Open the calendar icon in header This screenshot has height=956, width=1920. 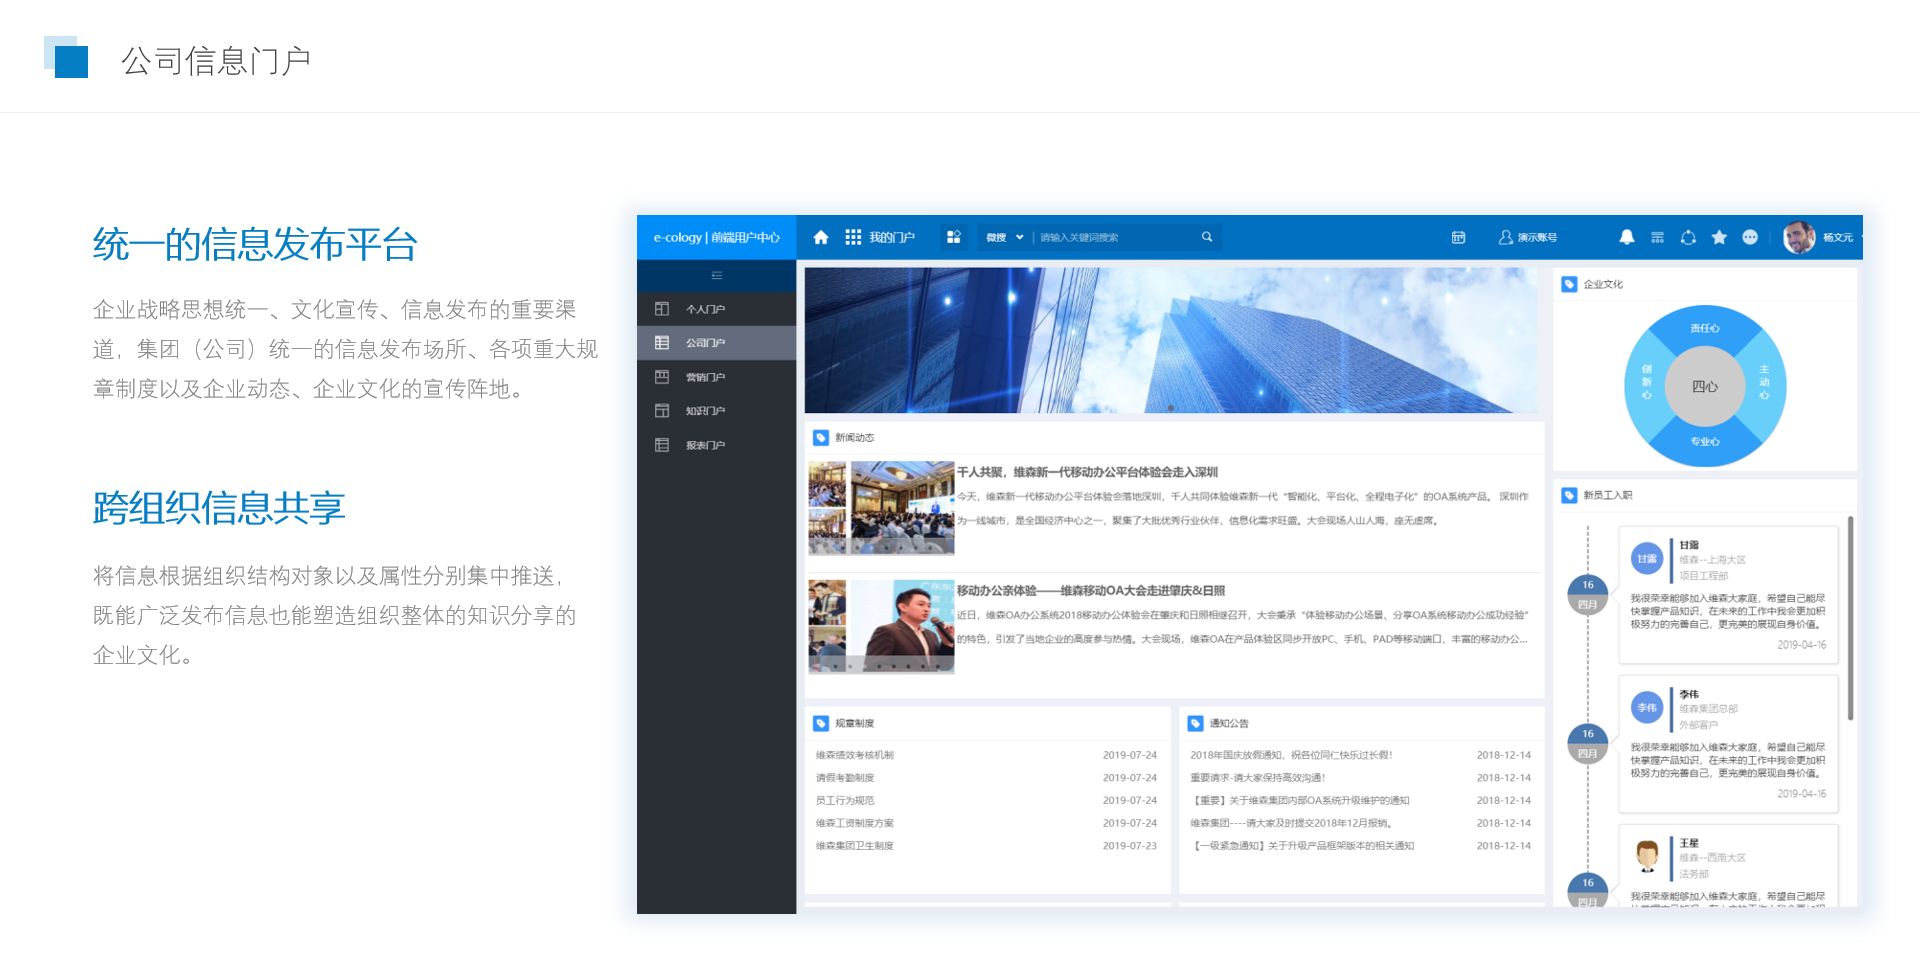coord(1458,237)
